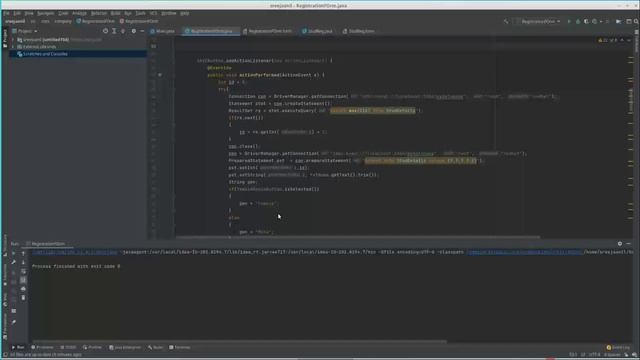Click the print icon in Run console

pyautogui.click(x=23, y=289)
